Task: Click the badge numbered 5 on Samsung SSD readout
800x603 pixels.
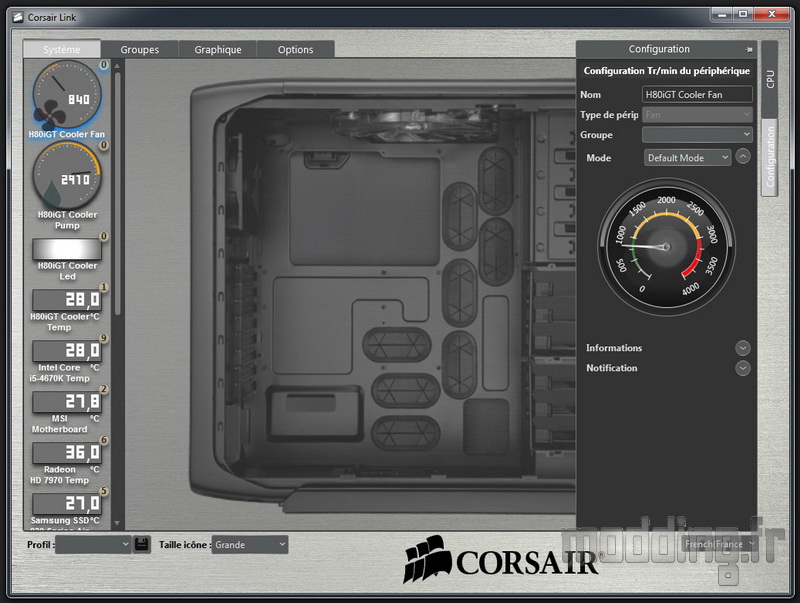Action: (x=104, y=491)
